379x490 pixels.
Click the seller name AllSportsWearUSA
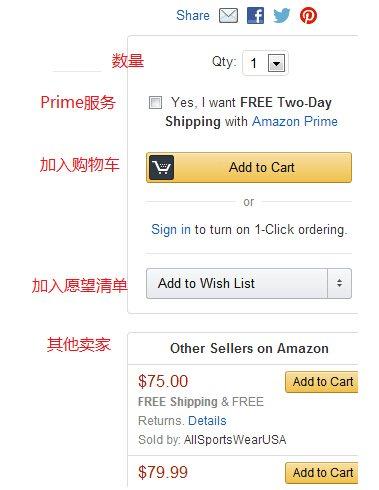point(235,440)
